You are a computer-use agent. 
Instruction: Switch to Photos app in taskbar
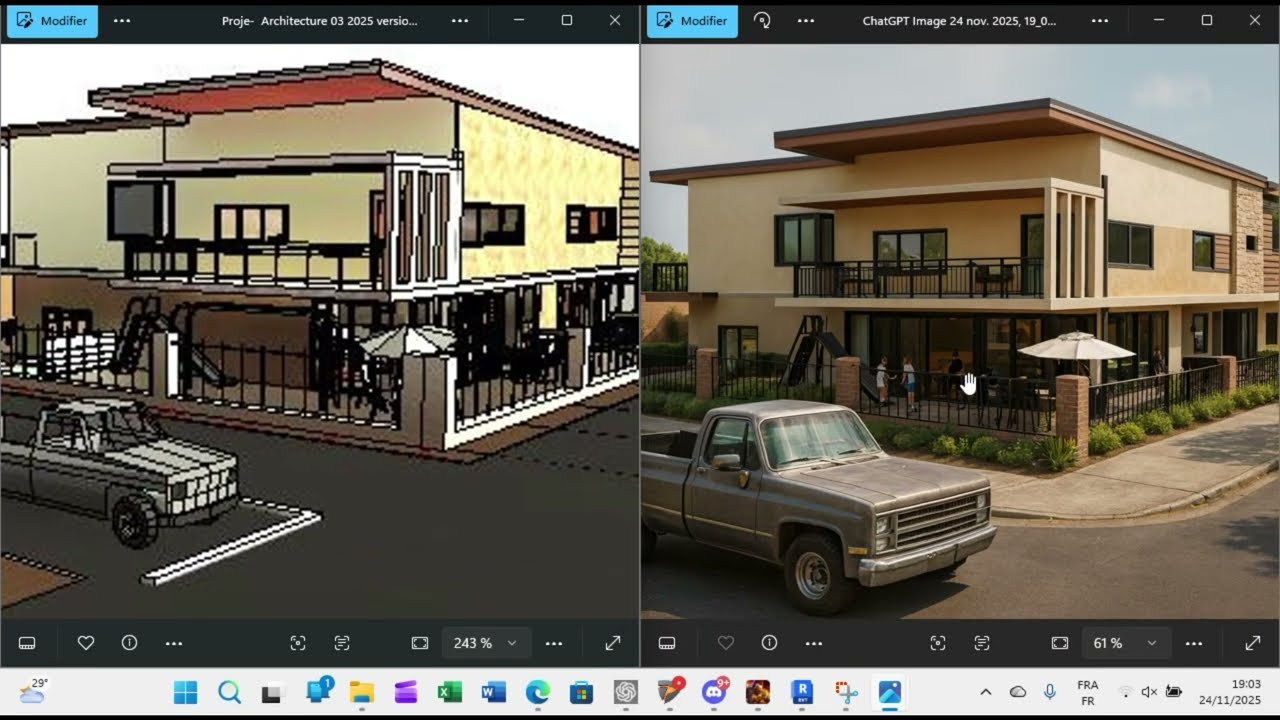(x=890, y=692)
